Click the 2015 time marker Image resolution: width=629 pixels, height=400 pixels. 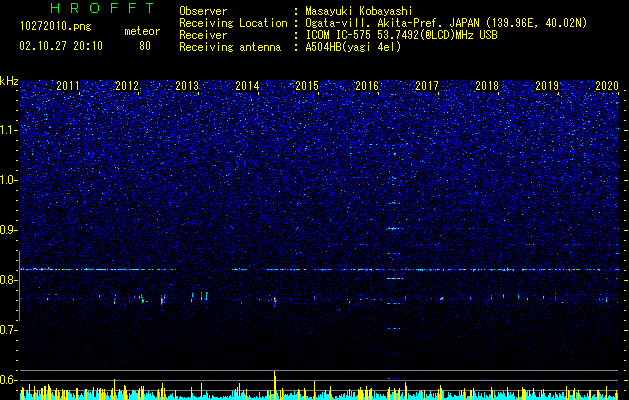[x=307, y=86]
